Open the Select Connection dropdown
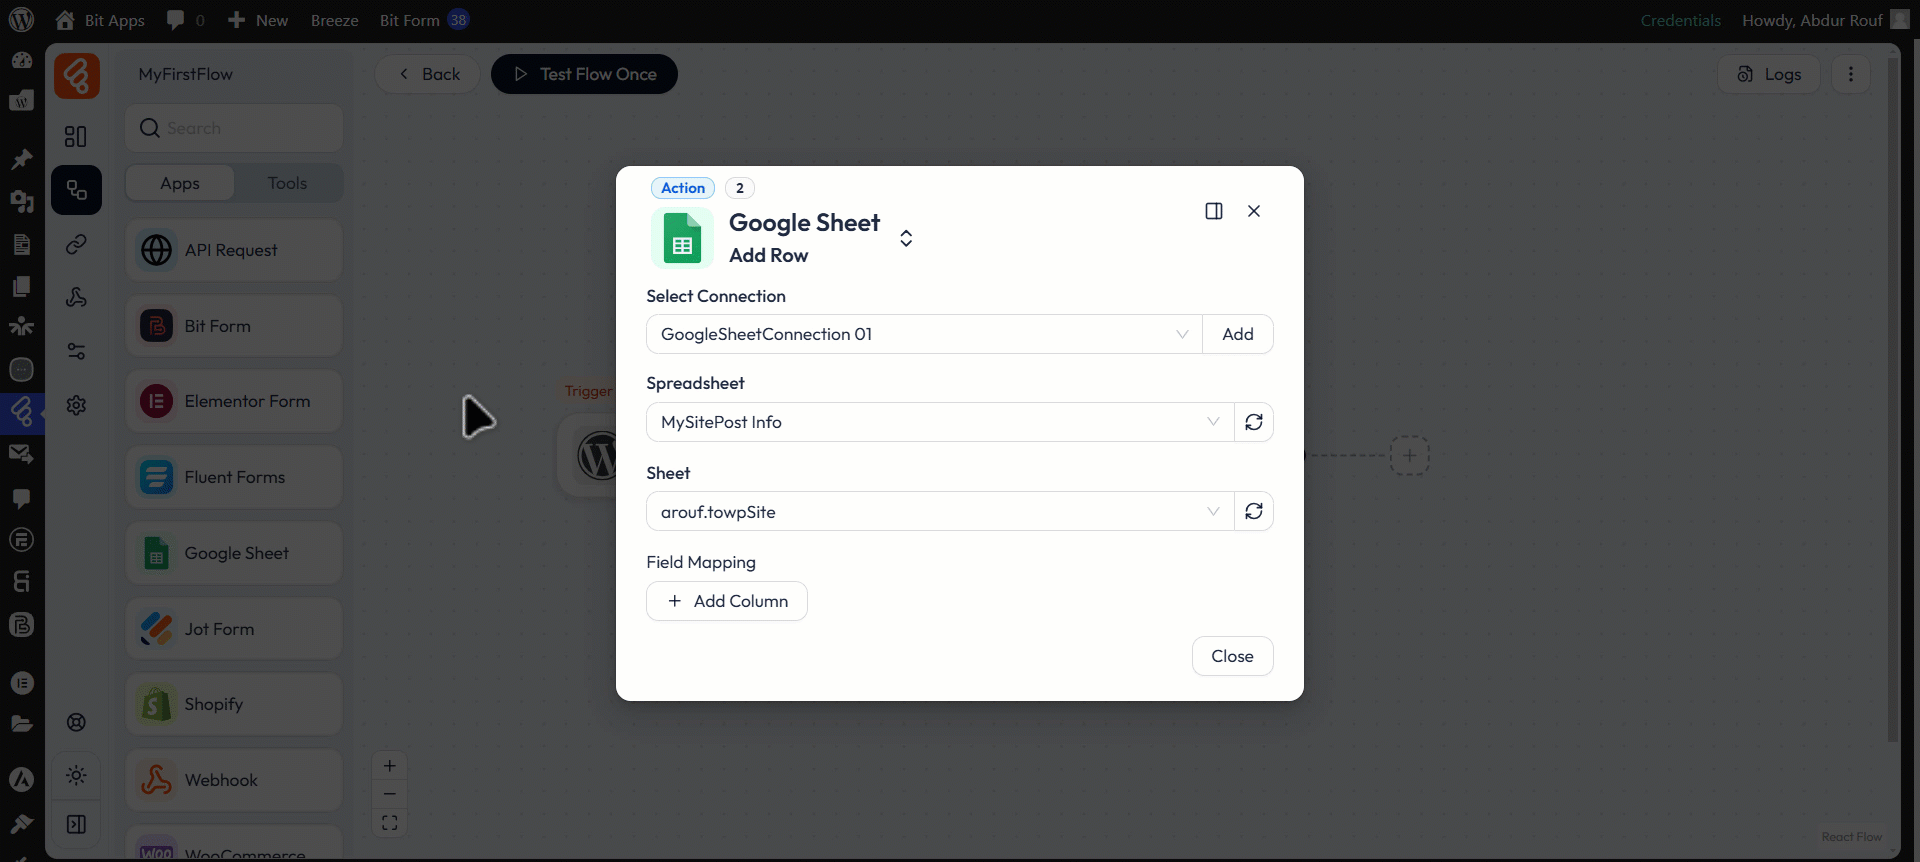Image resolution: width=1920 pixels, height=862 pixels. click(924, 334)
